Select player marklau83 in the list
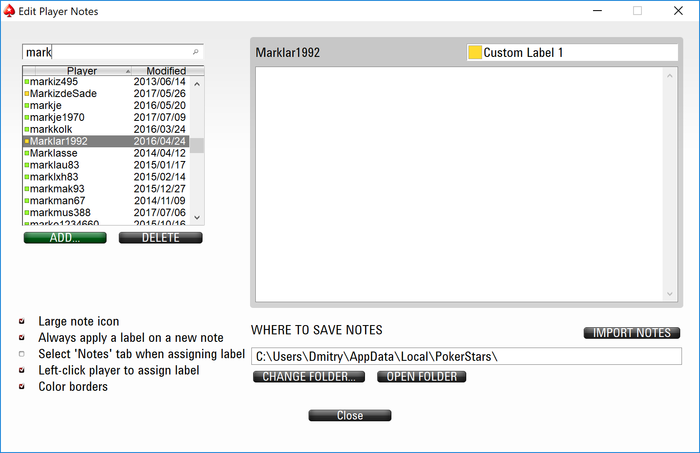This screenshot has width=700, height=453. coord(106,165)
